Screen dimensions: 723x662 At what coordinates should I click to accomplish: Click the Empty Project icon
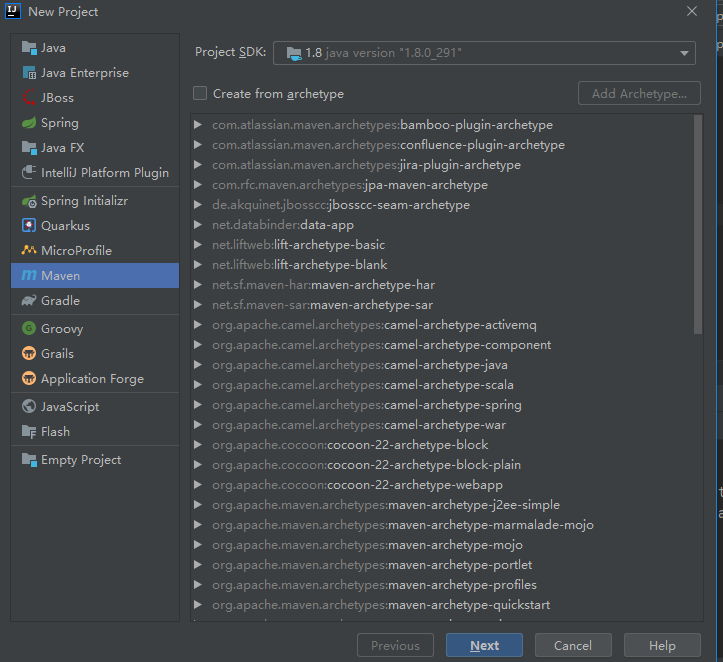pyautogui.click(x=29, y=460)
